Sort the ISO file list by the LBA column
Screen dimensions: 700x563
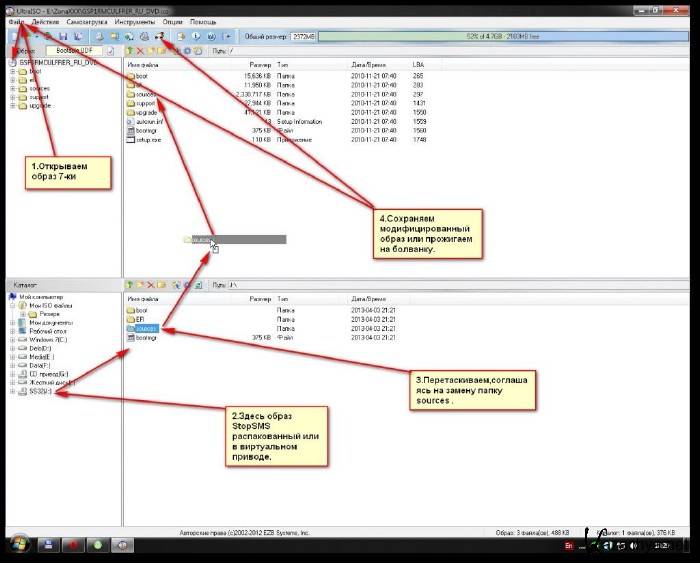point(419,64)
